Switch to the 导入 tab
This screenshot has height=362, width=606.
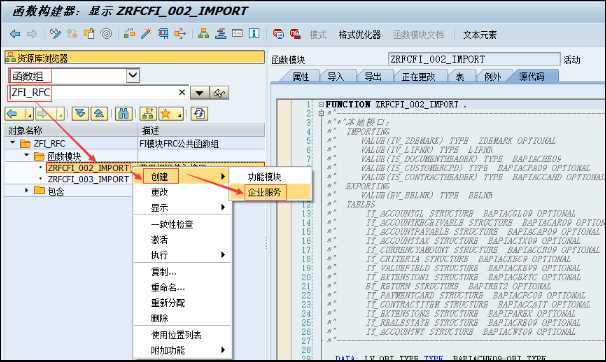tap(335, 76)
